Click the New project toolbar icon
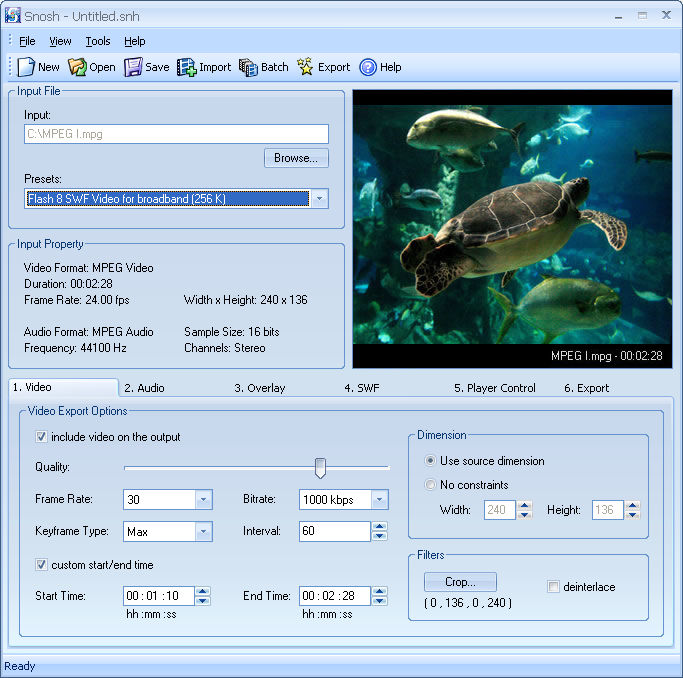 26,67
